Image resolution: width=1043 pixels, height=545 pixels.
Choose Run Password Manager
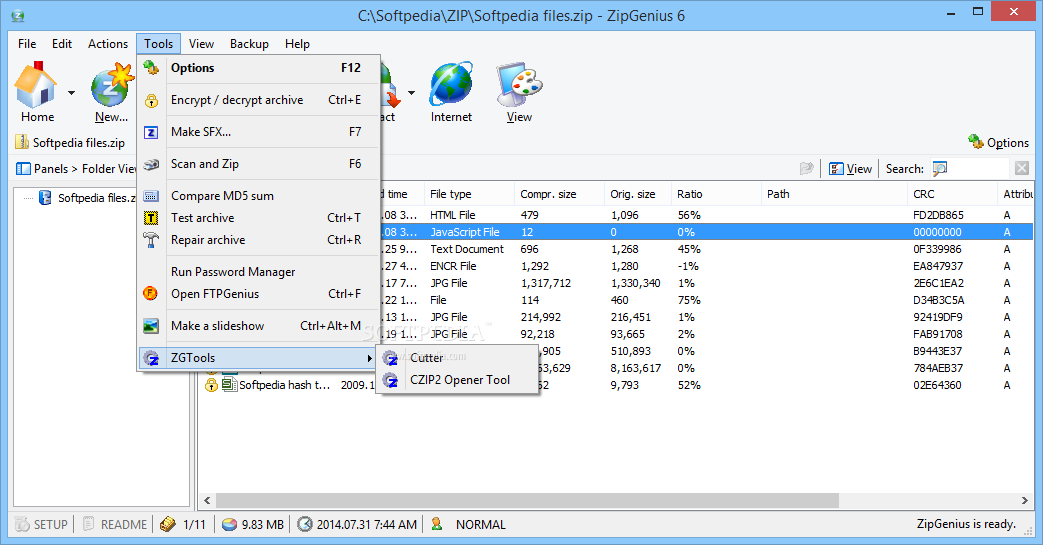click(259, 272)
